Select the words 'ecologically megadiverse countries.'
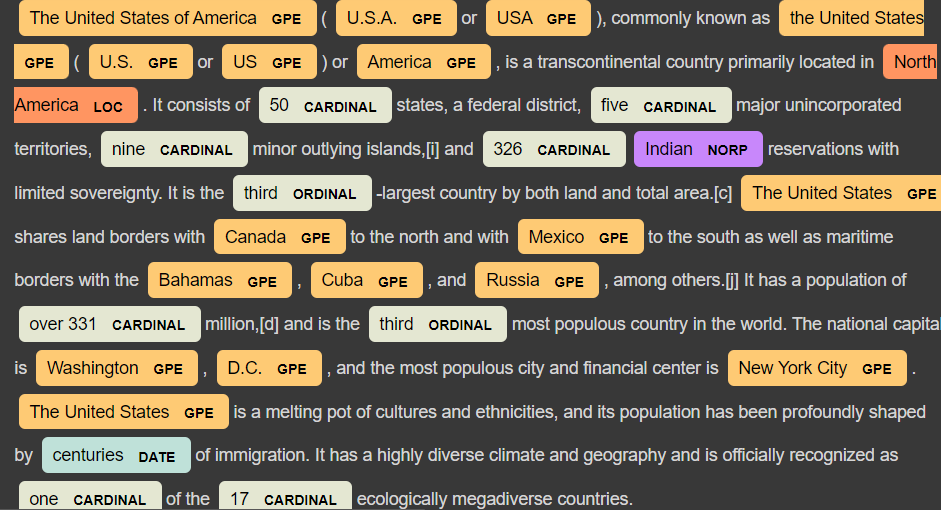Image resolution: width=941 pixels, height=510 pixels. (x=495, y=499)
